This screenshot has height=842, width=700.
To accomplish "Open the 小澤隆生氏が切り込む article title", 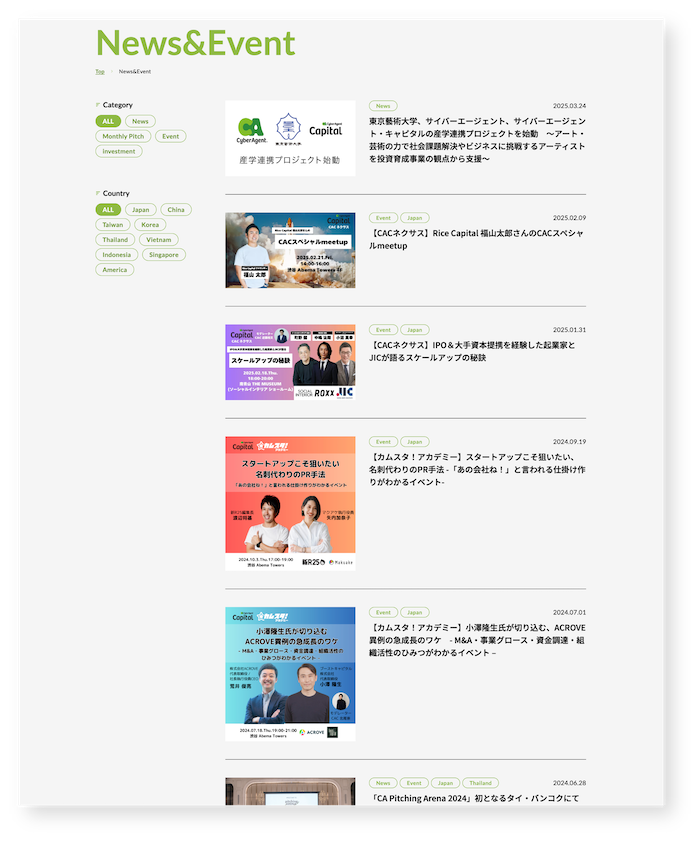I will point(477,640).
